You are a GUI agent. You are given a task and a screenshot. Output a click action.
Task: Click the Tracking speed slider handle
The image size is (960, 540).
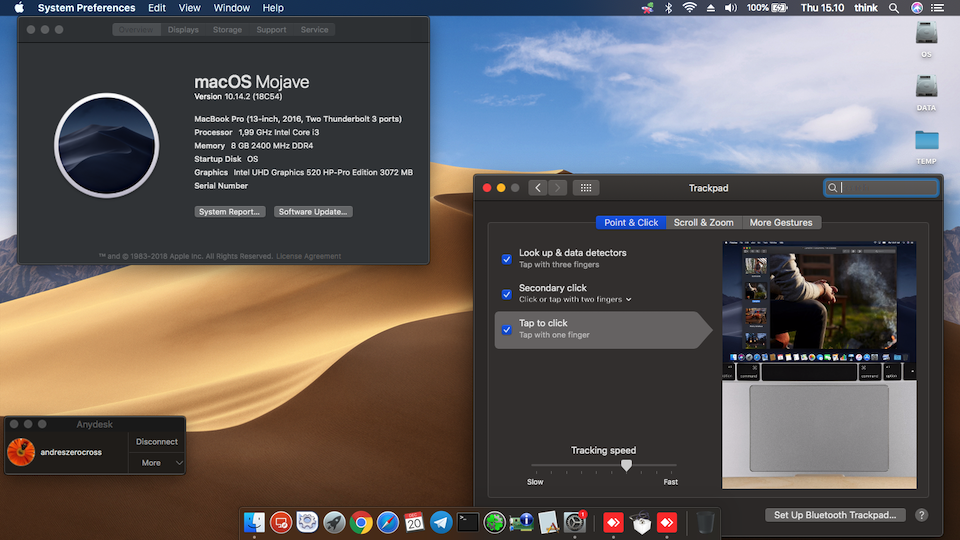626,465
